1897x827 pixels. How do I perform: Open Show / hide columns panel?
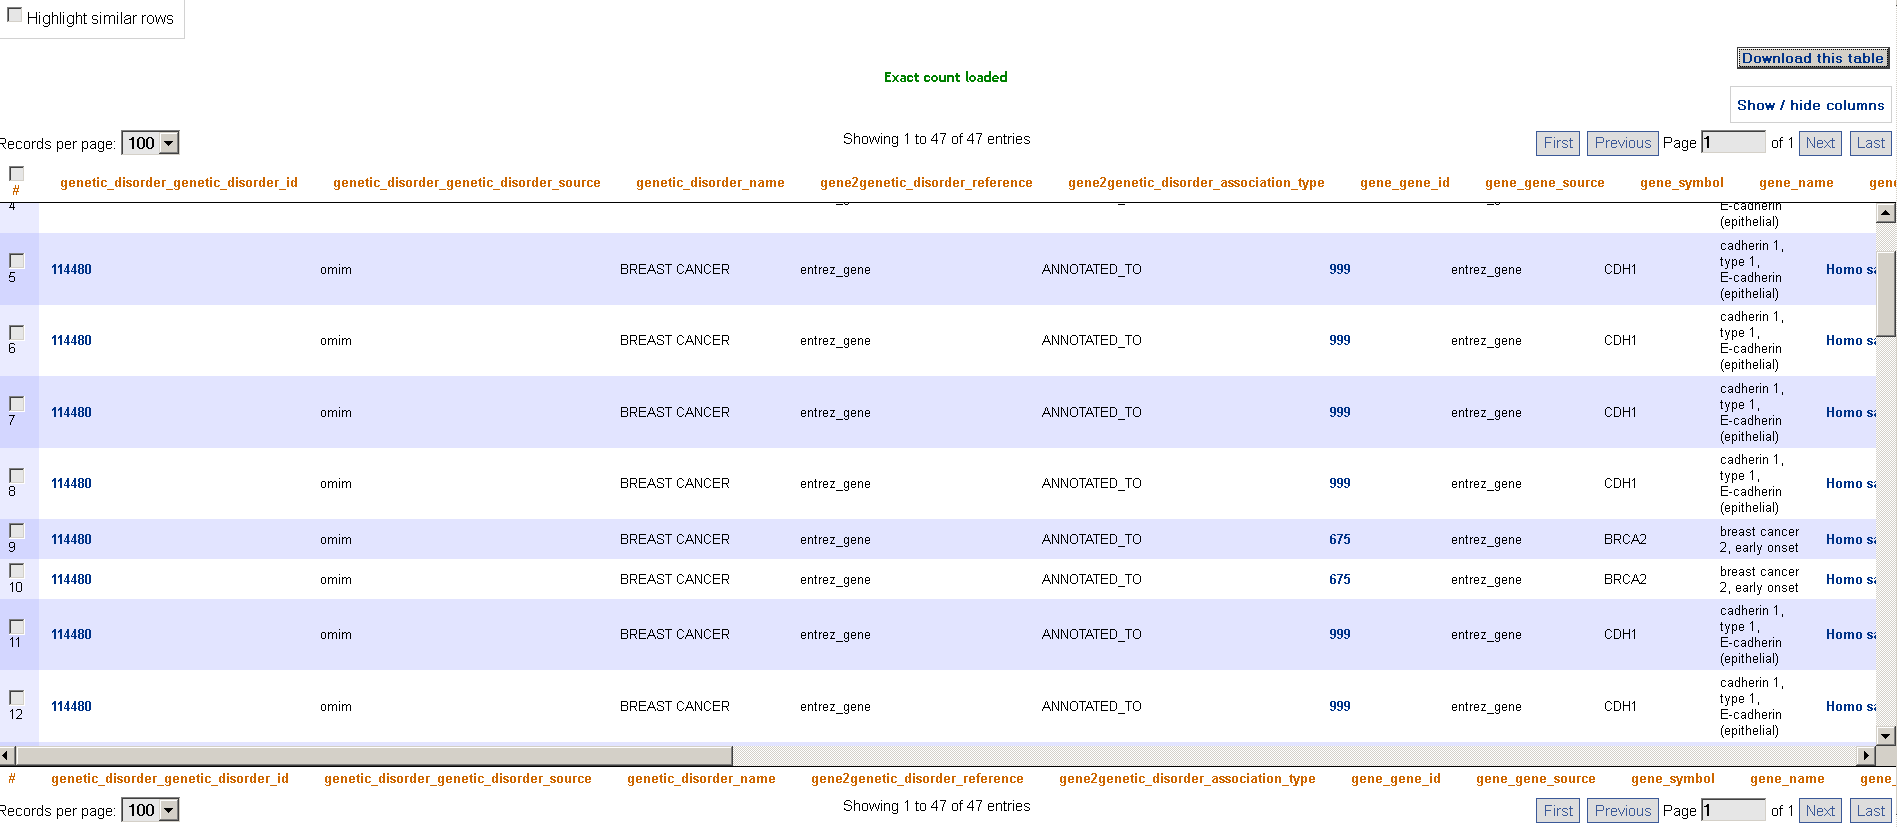pyautogui.click(x=1810, y=105)
